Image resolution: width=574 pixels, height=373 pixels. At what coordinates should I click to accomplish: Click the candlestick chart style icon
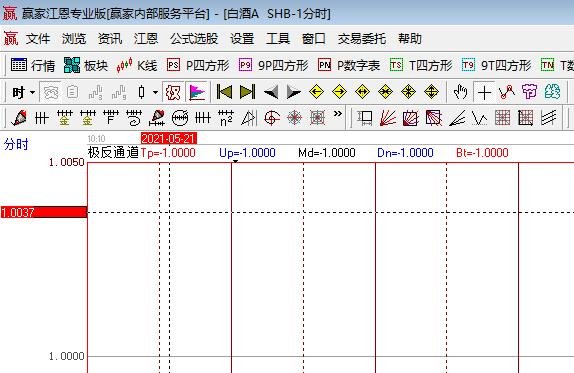coord(142,92)
